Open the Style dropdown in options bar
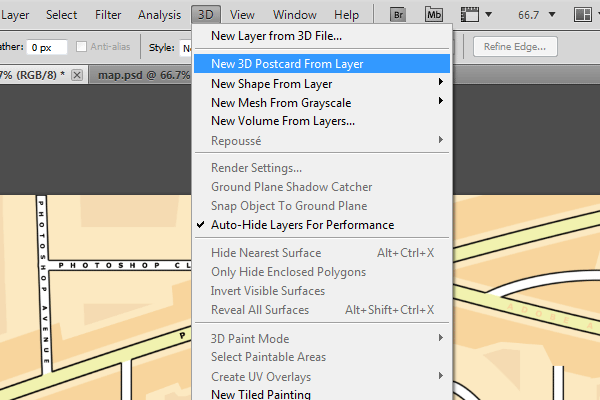 click(x=186, y=48)
